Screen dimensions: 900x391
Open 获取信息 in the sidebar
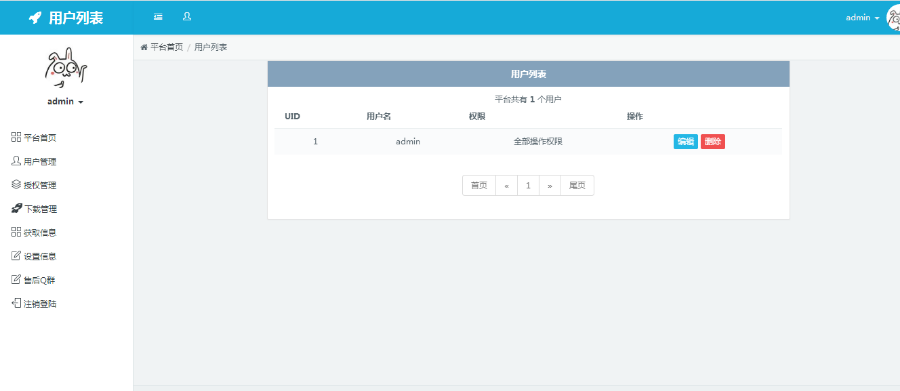[x=34, y=233]
